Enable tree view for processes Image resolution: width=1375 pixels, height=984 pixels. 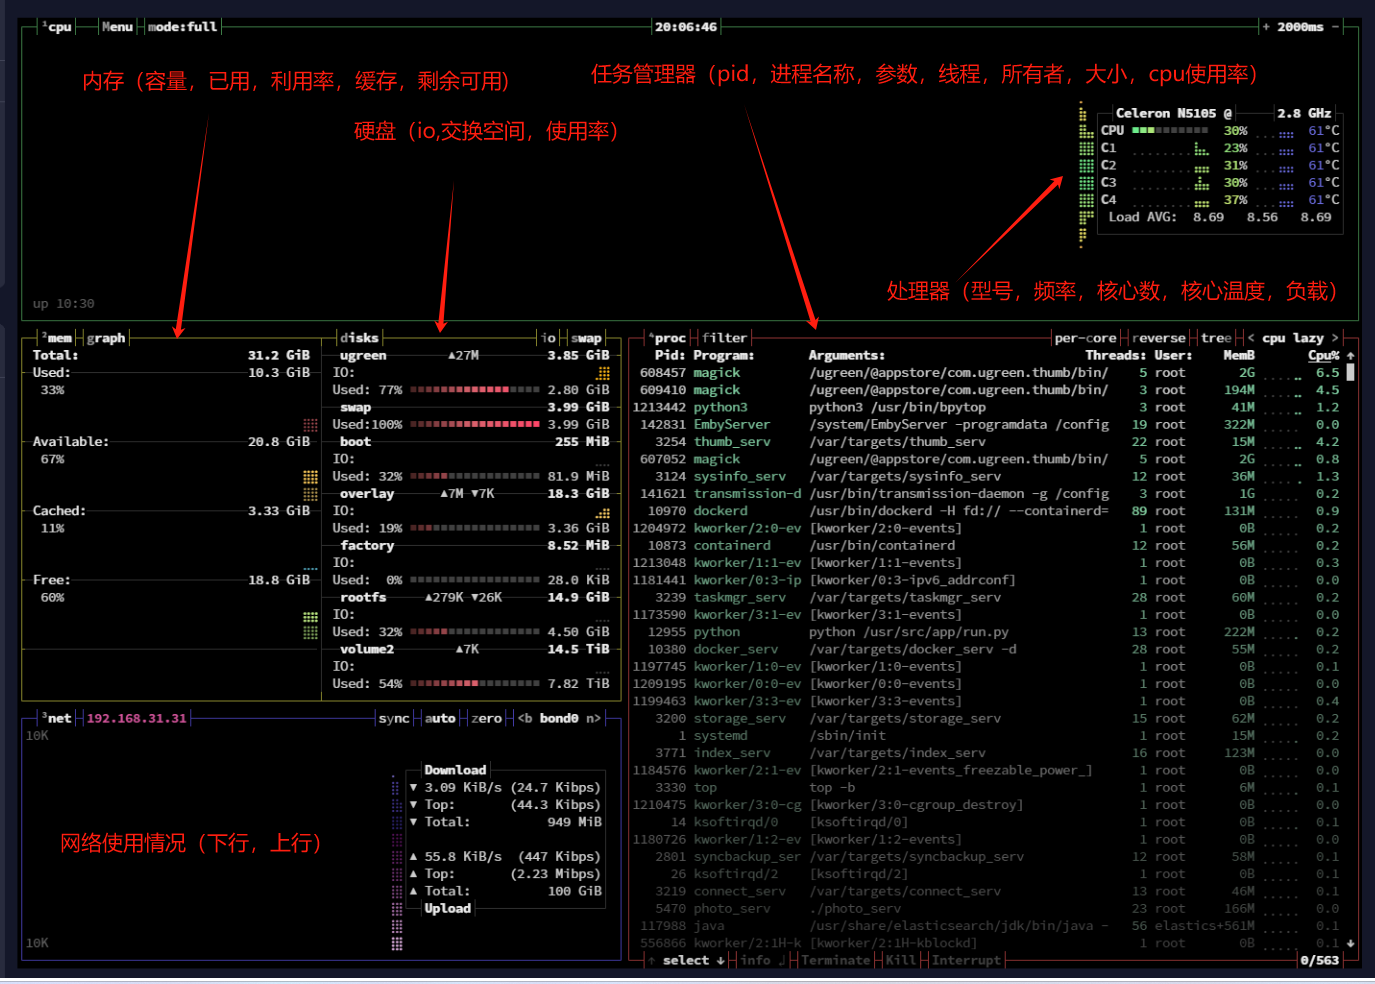click(x=1216, y=338)
